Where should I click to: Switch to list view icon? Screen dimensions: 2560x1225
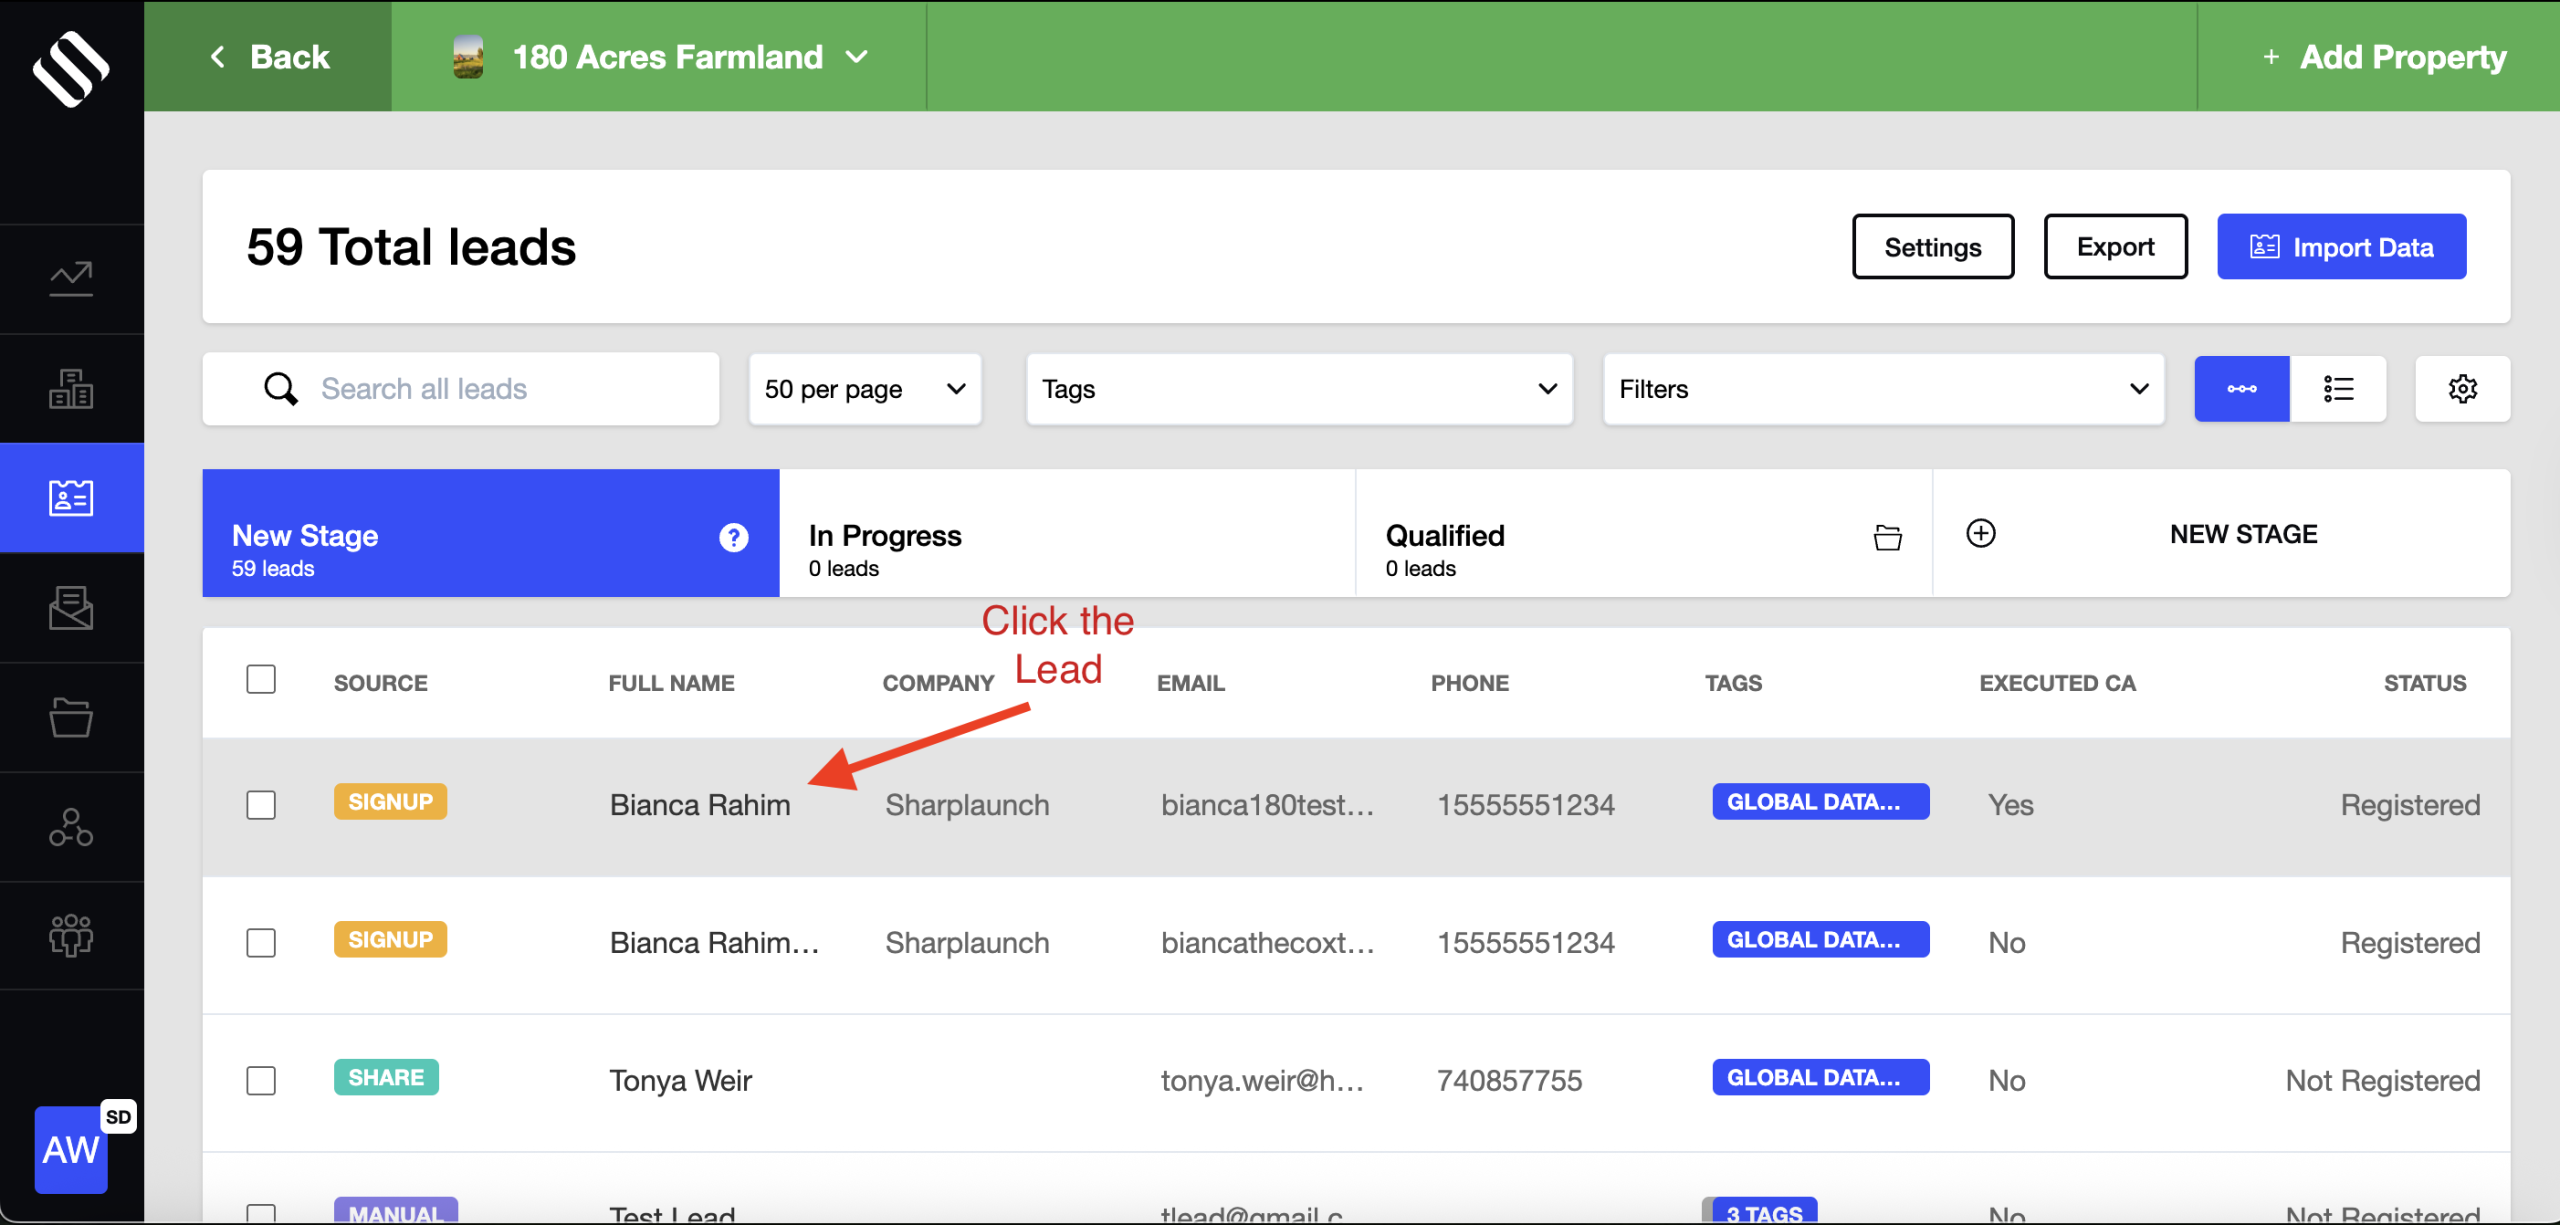tap(2338, 389)
